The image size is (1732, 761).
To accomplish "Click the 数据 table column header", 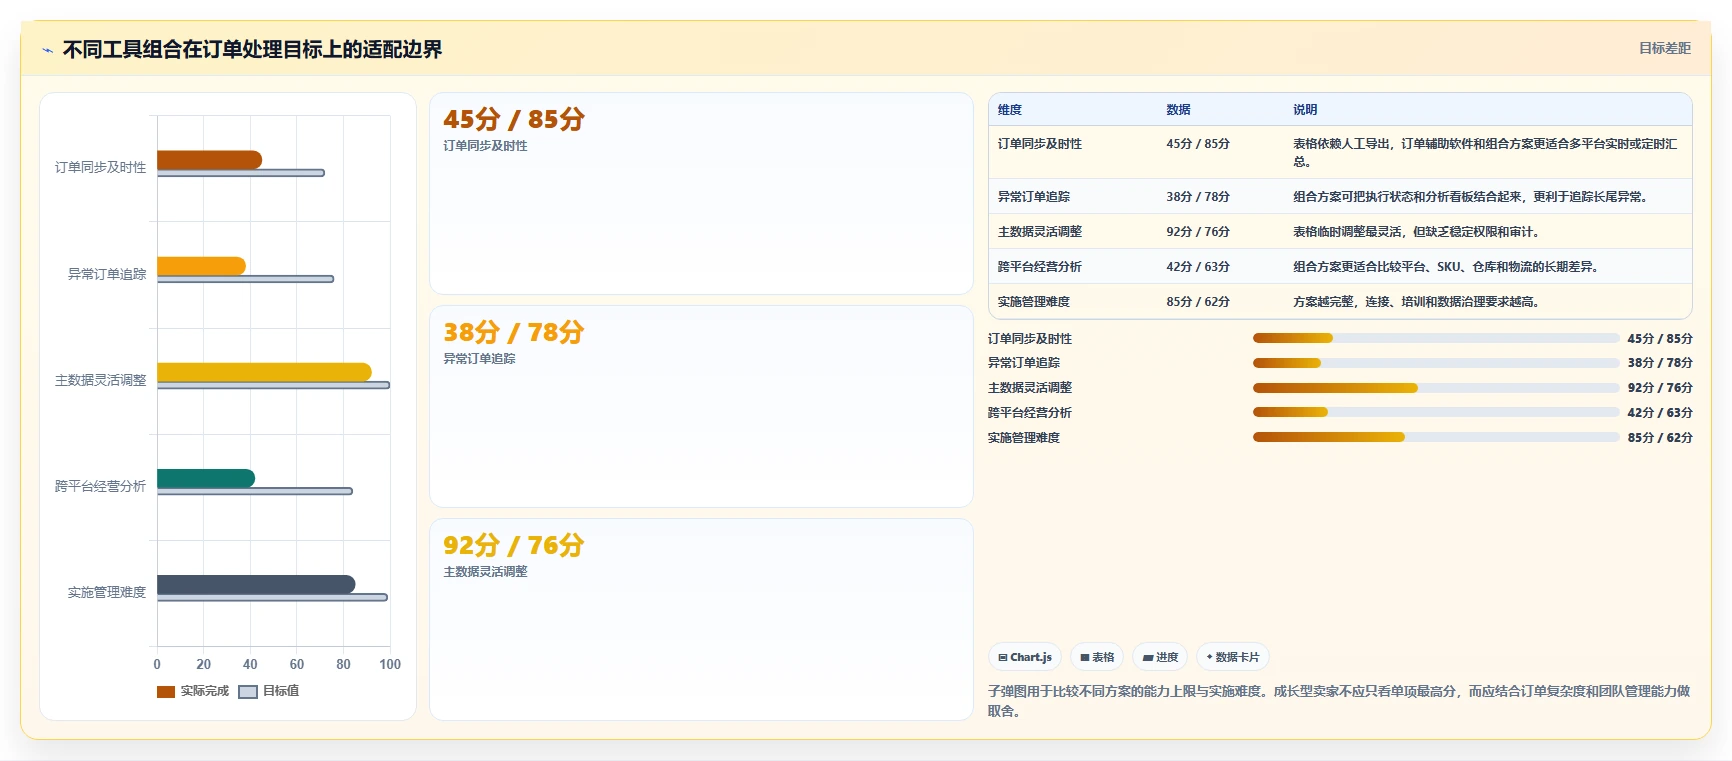I will [1178, 110].
